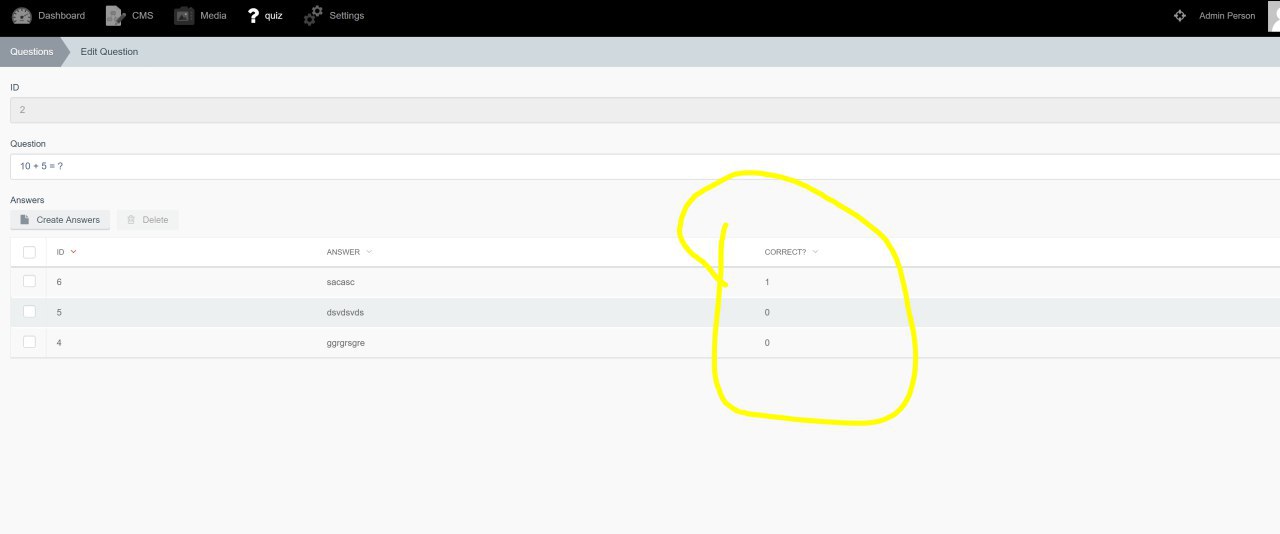Click the ID cell '5'
This screenshot has height=534, width=1280.
[x=59, y=312]
